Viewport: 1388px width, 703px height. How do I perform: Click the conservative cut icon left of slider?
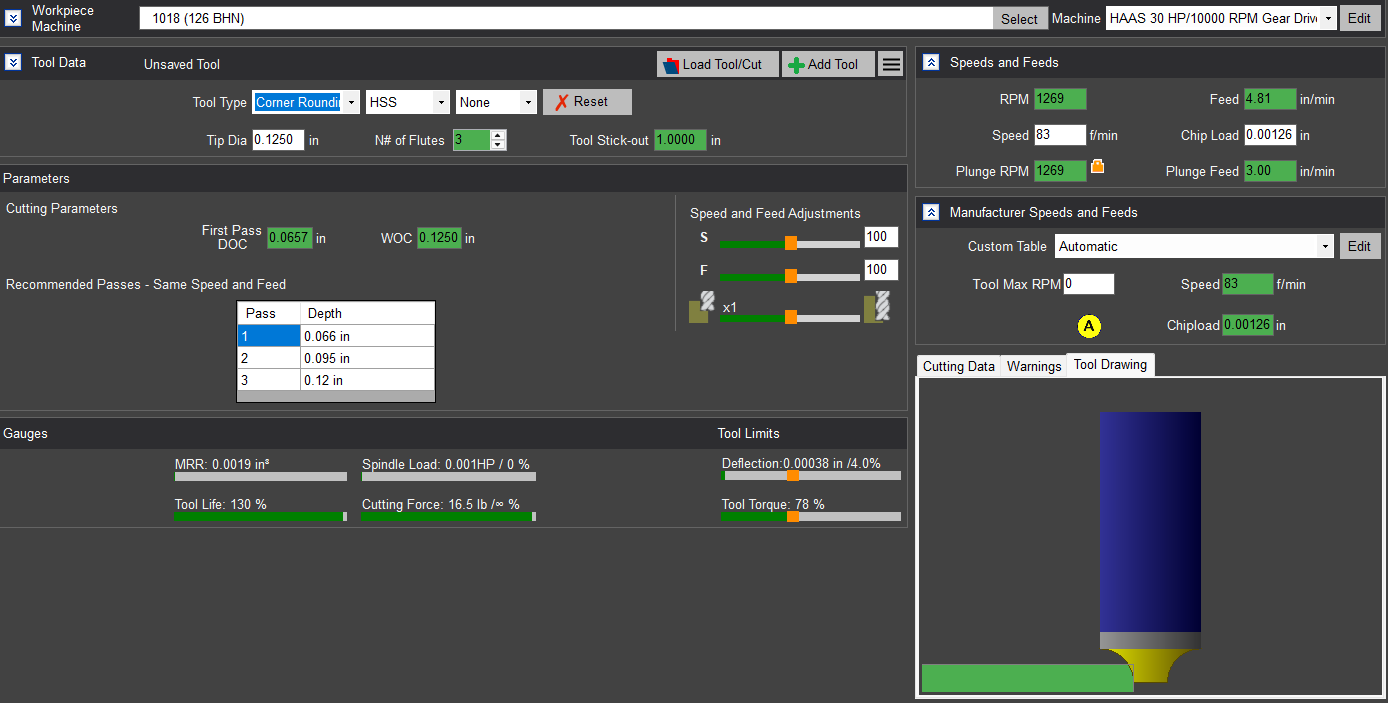[701, 307]
